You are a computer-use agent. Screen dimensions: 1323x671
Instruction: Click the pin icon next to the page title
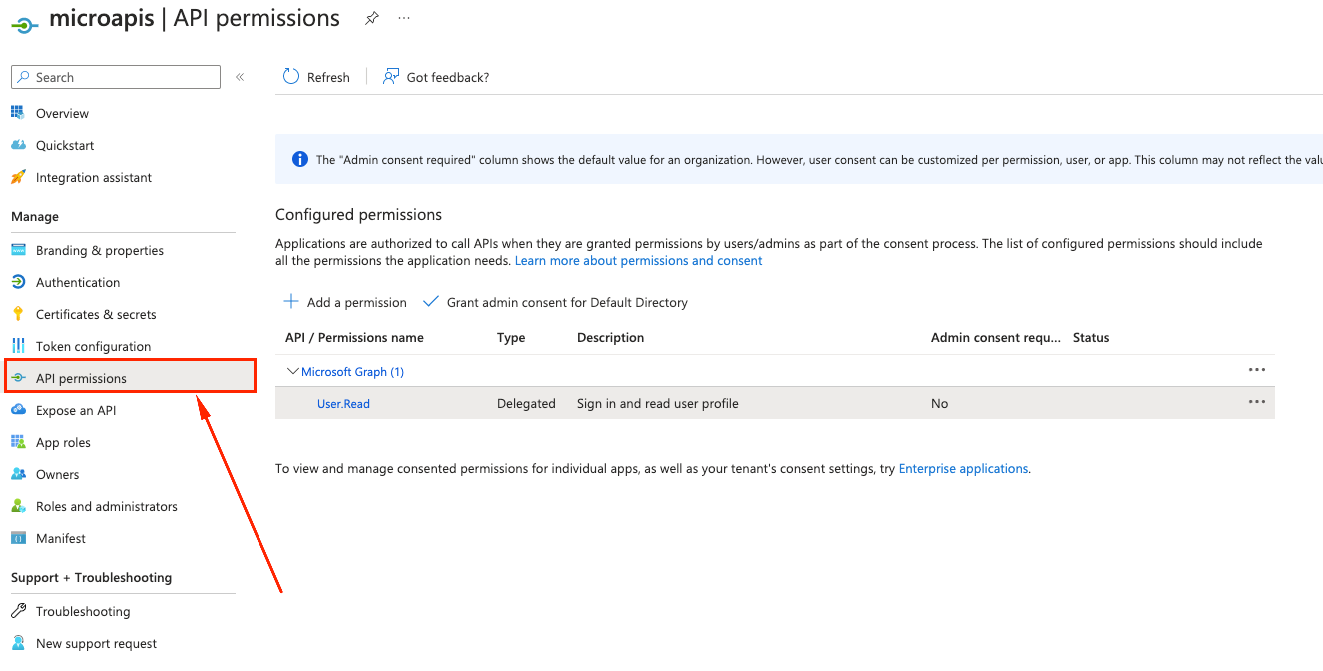(372, 18)
